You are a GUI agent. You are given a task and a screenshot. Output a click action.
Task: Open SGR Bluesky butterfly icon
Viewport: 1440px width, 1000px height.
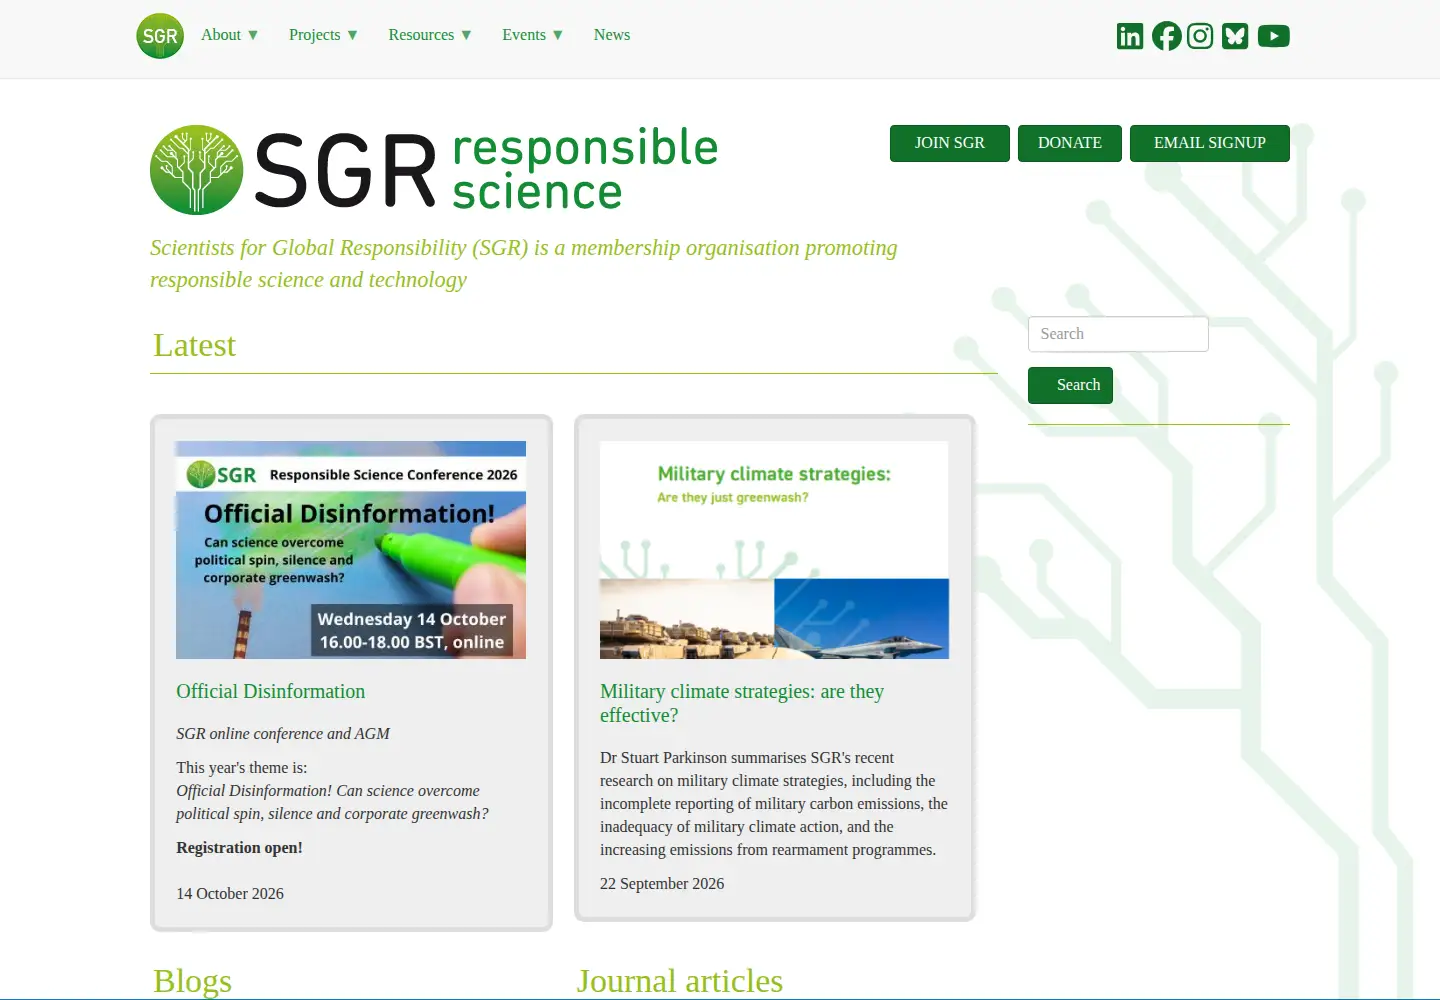(1235, 36)
